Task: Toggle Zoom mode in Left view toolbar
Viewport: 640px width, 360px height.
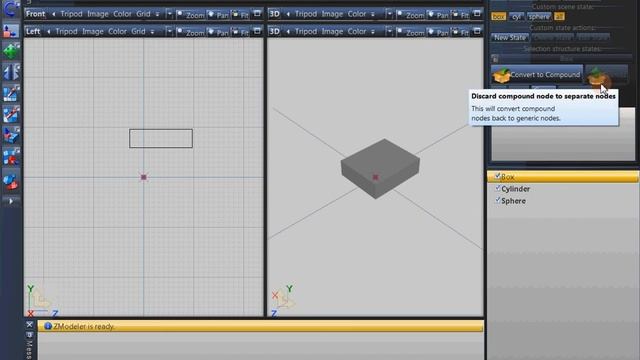Action: click(190, 32)
